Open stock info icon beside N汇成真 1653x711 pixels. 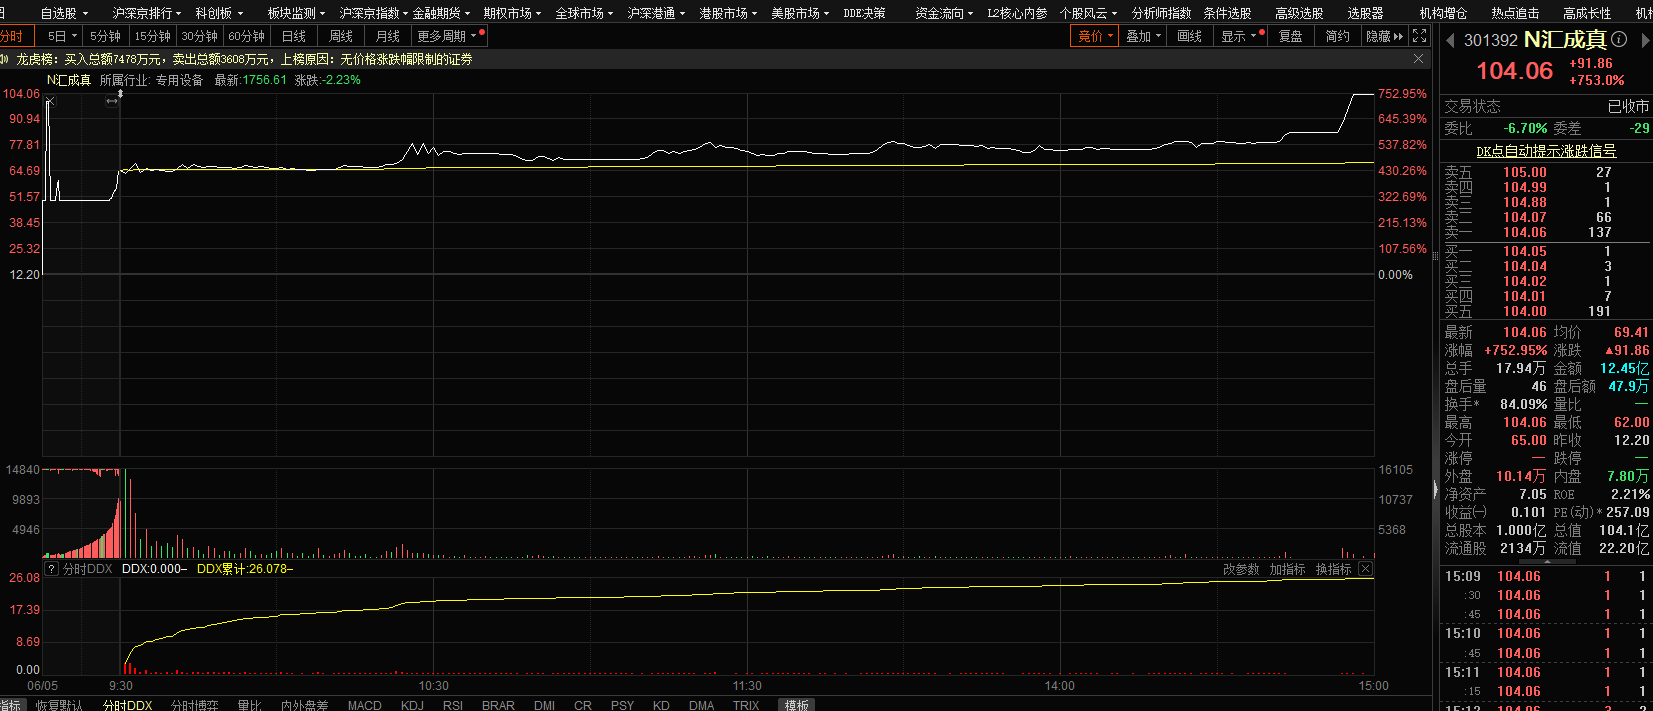point(1618,40)
